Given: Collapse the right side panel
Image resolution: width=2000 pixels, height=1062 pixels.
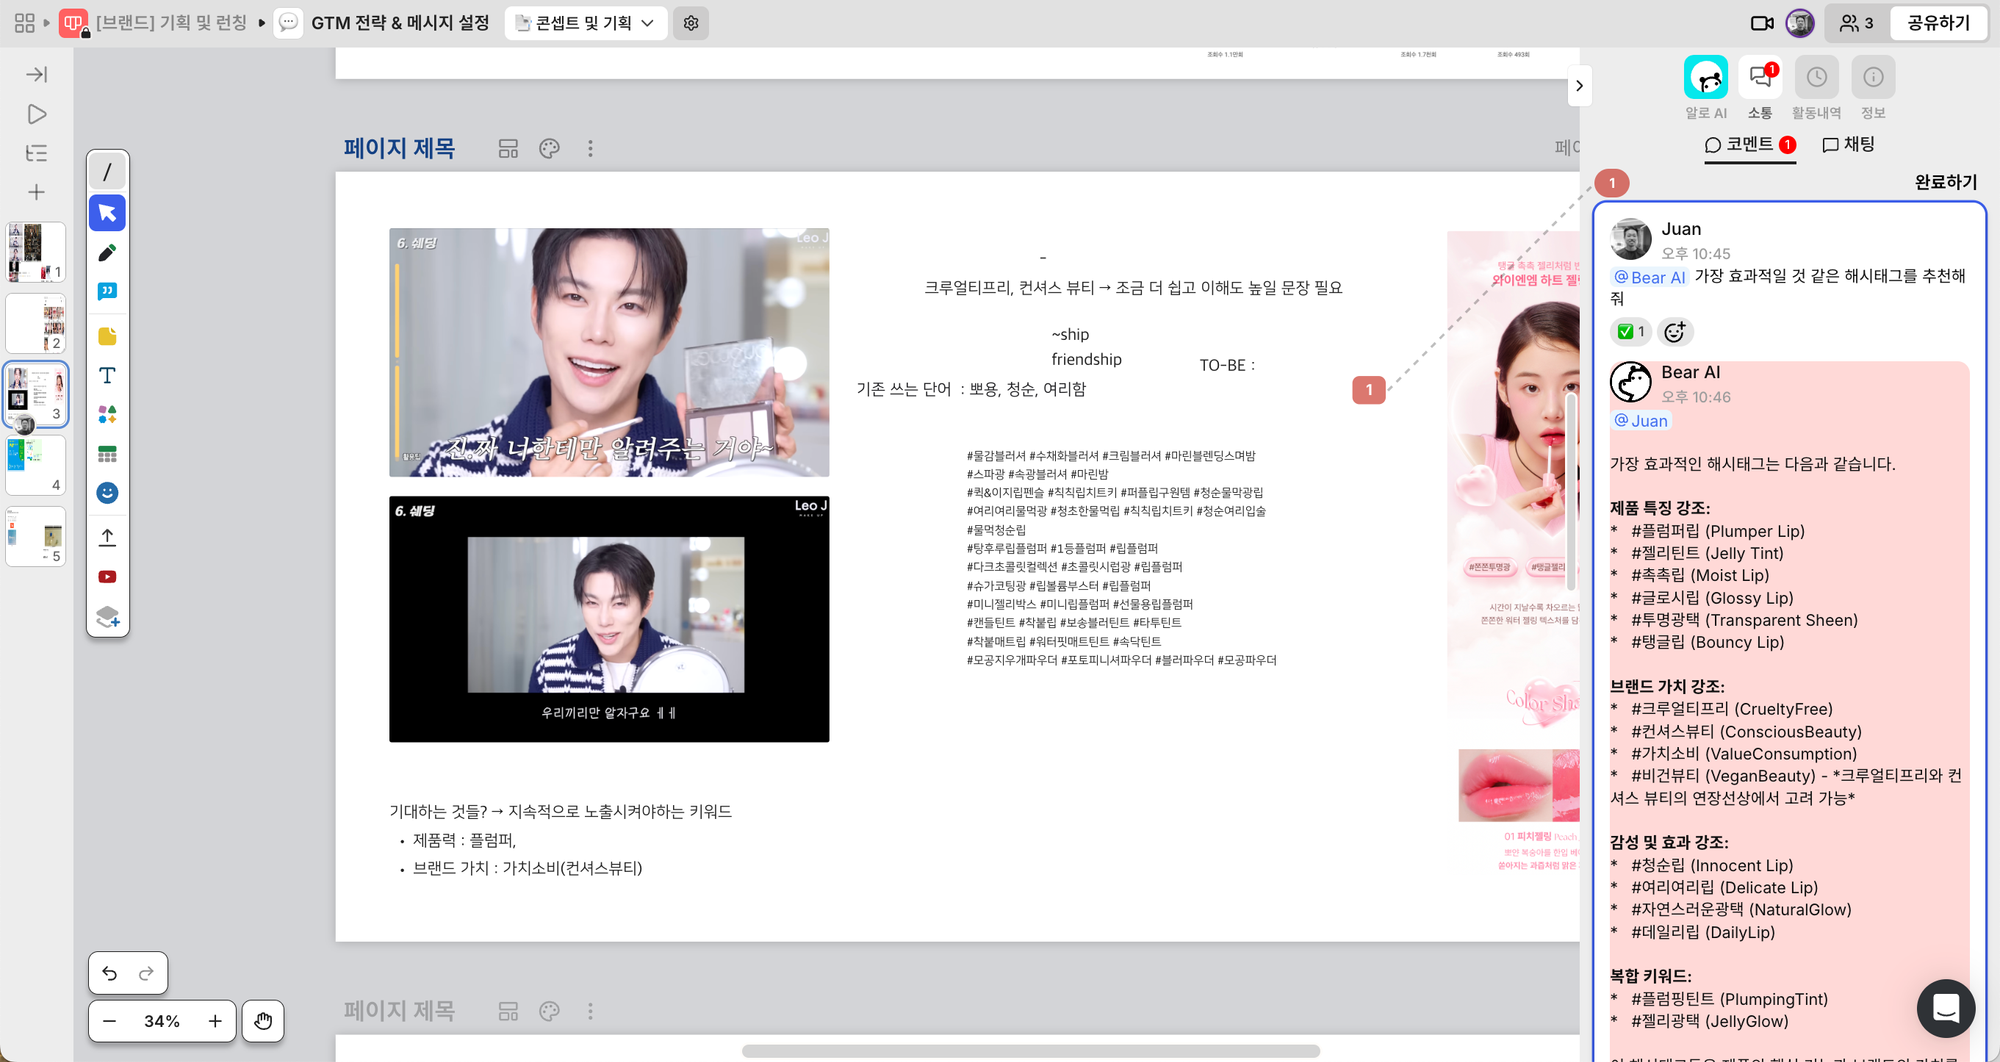Looking at the screenshot, I should [1579, 86].
